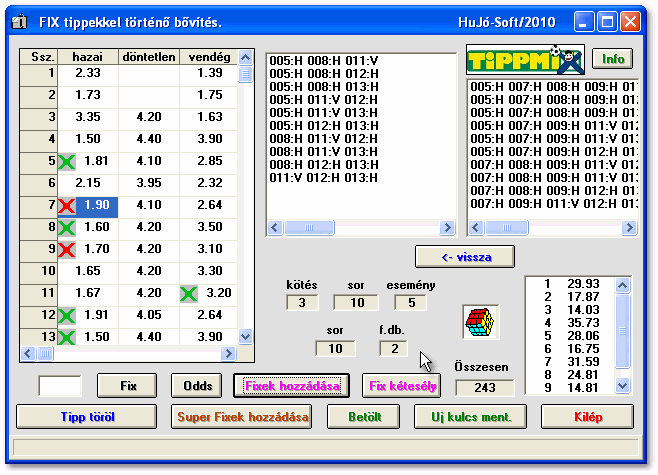The height and width of the screenshot is (475, 658).
Task: Click the green X mark in row 12
Action: click(x=67, y=316)
